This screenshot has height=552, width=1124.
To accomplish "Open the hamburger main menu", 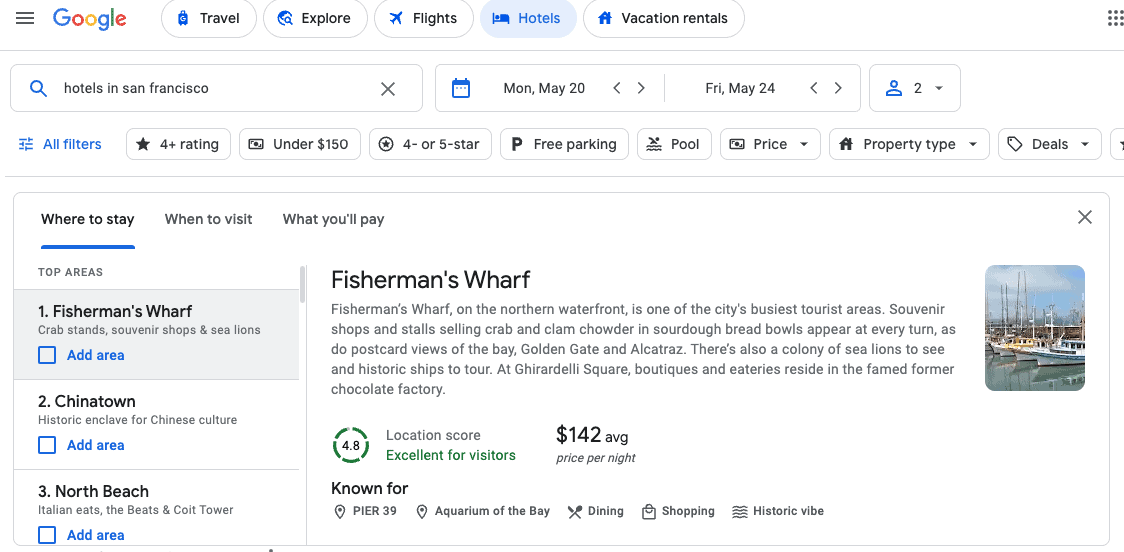I will [25, 18].
